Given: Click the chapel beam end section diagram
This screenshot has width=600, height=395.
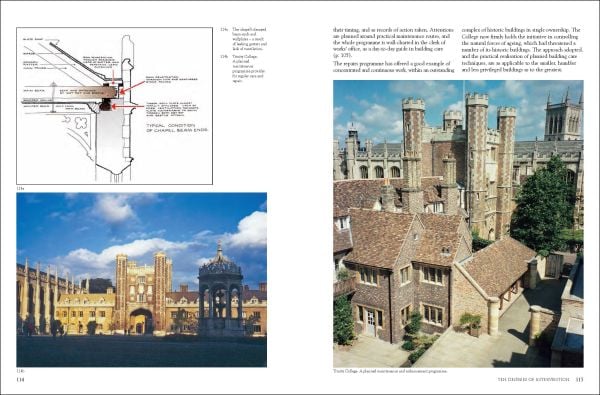Looking at the screenshot, I should (114, 106).
